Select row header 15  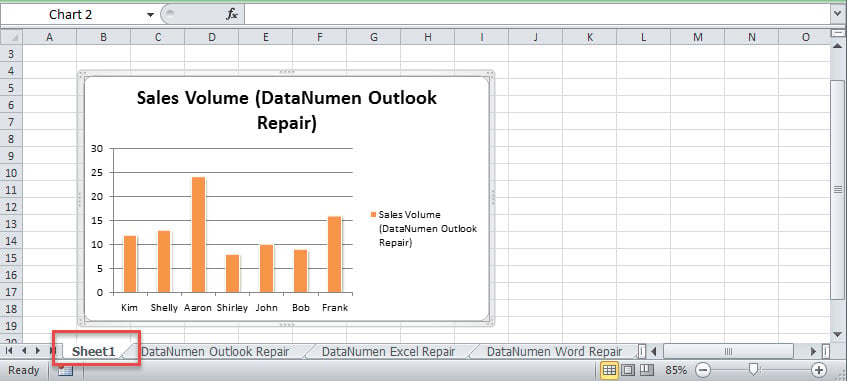(x=11, y=258)
